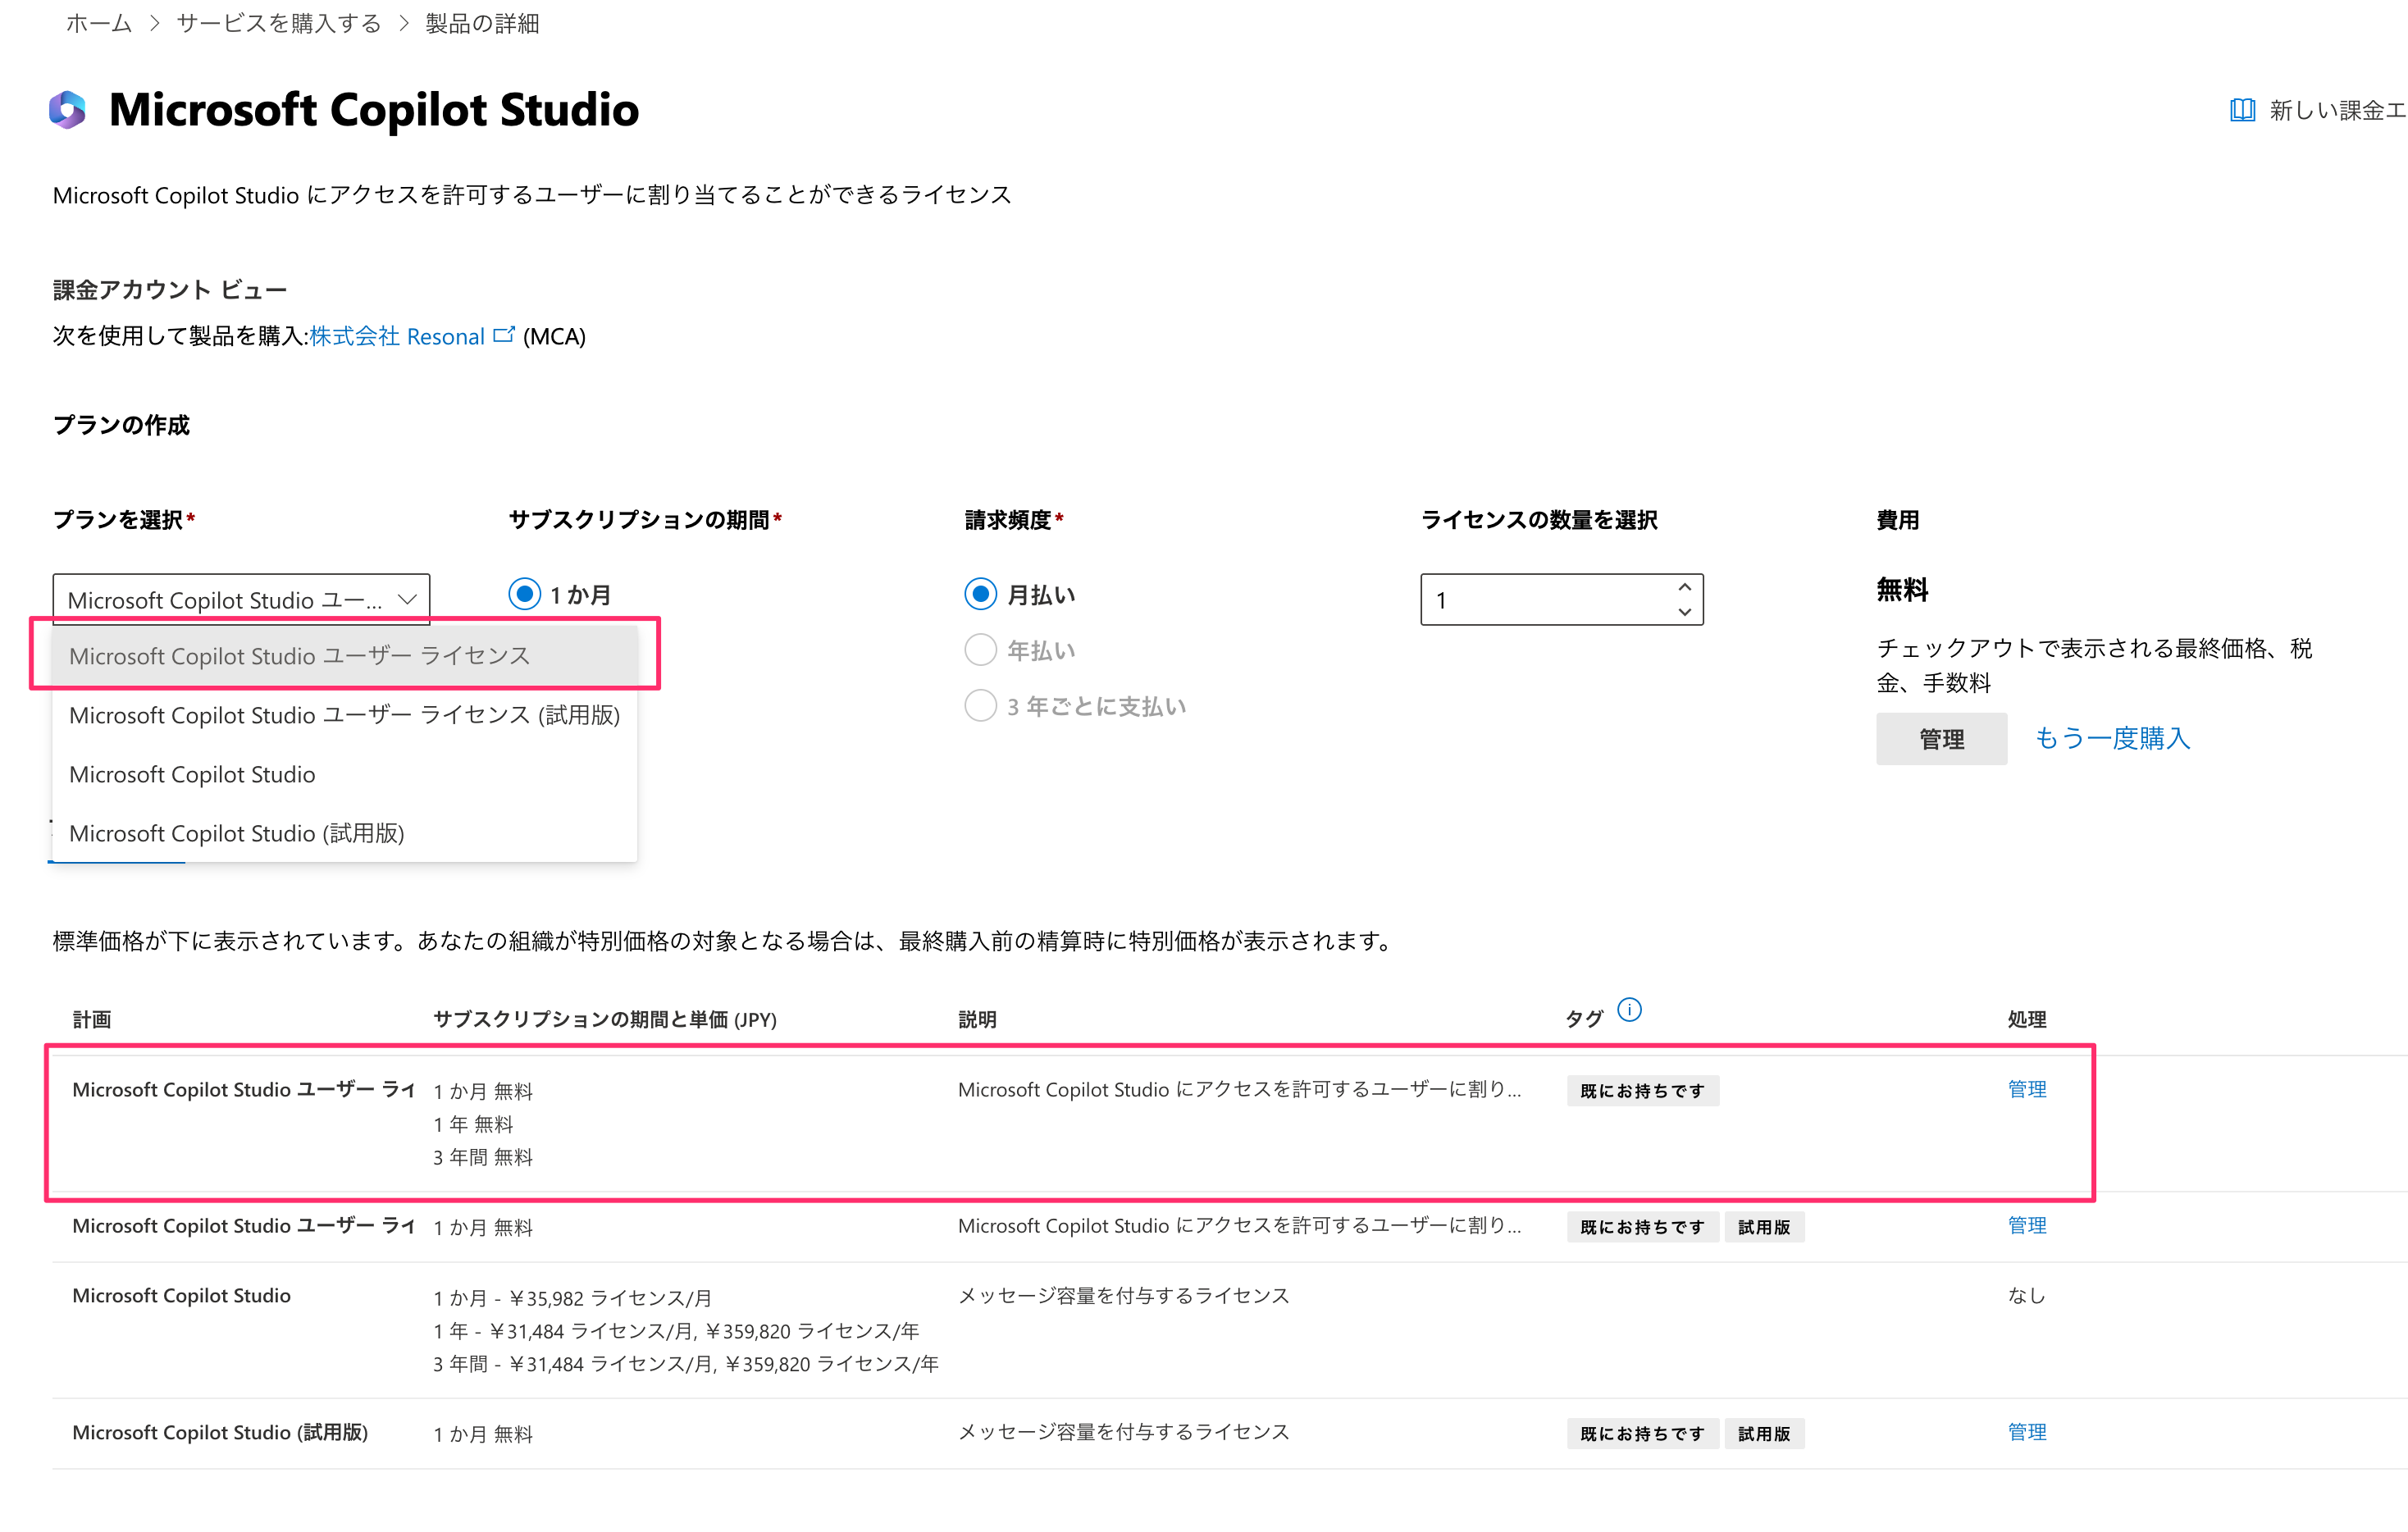
Task: Collapse the プランを選択 dropdown
Action: point(406,600)
